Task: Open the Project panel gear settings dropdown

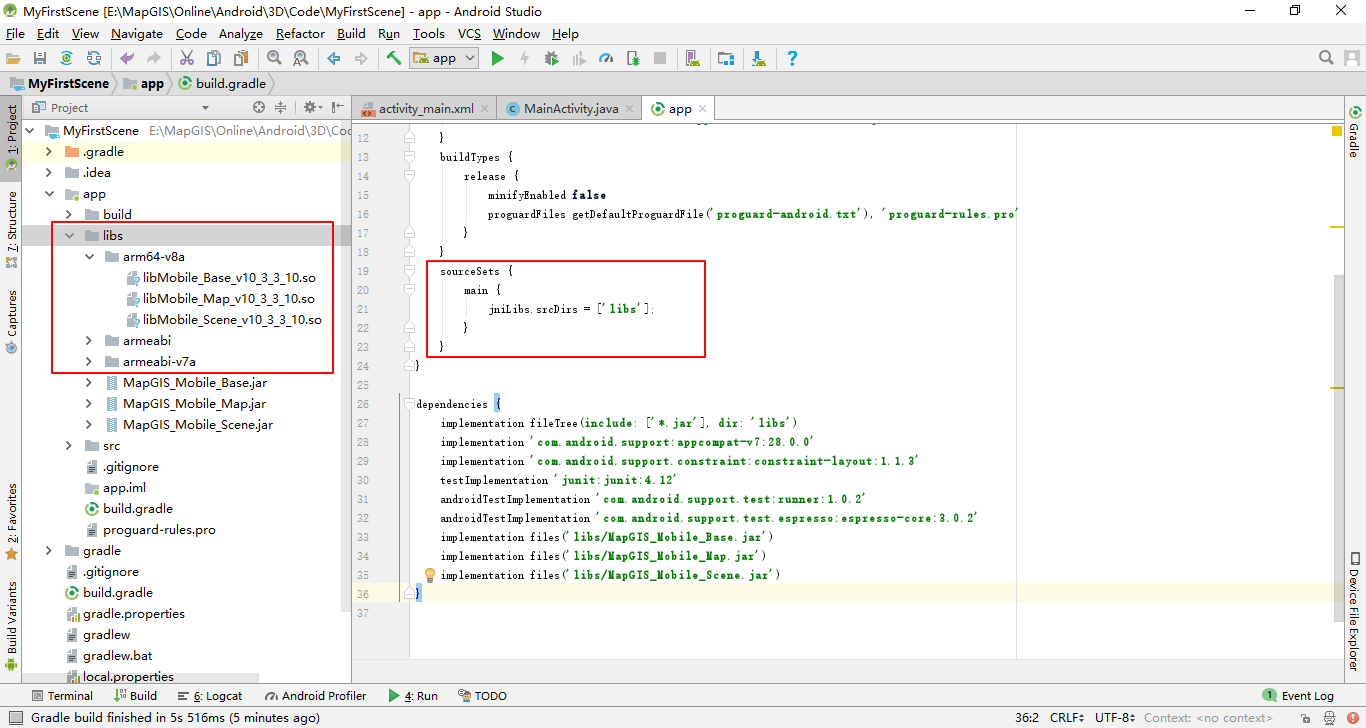Action: coord(313,107)
